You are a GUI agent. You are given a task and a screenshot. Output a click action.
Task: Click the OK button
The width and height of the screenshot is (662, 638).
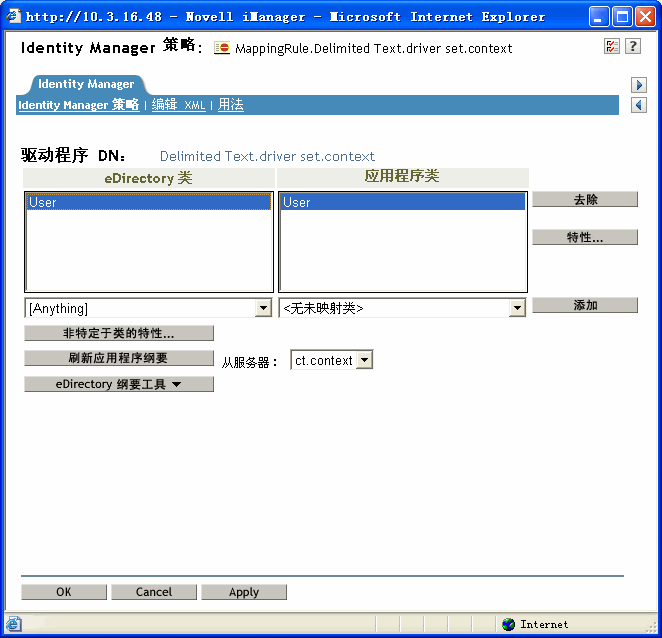pos(64,592)
